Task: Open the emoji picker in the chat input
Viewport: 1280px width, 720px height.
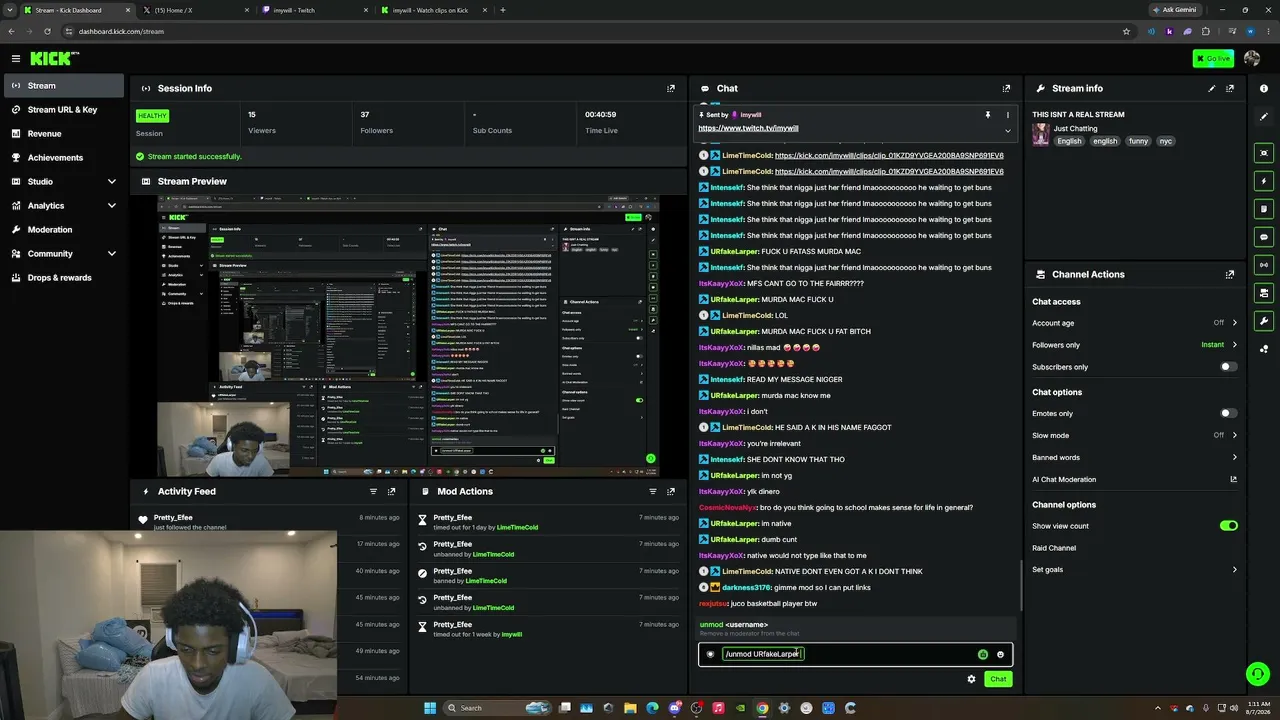Action: click(1000, 654)
